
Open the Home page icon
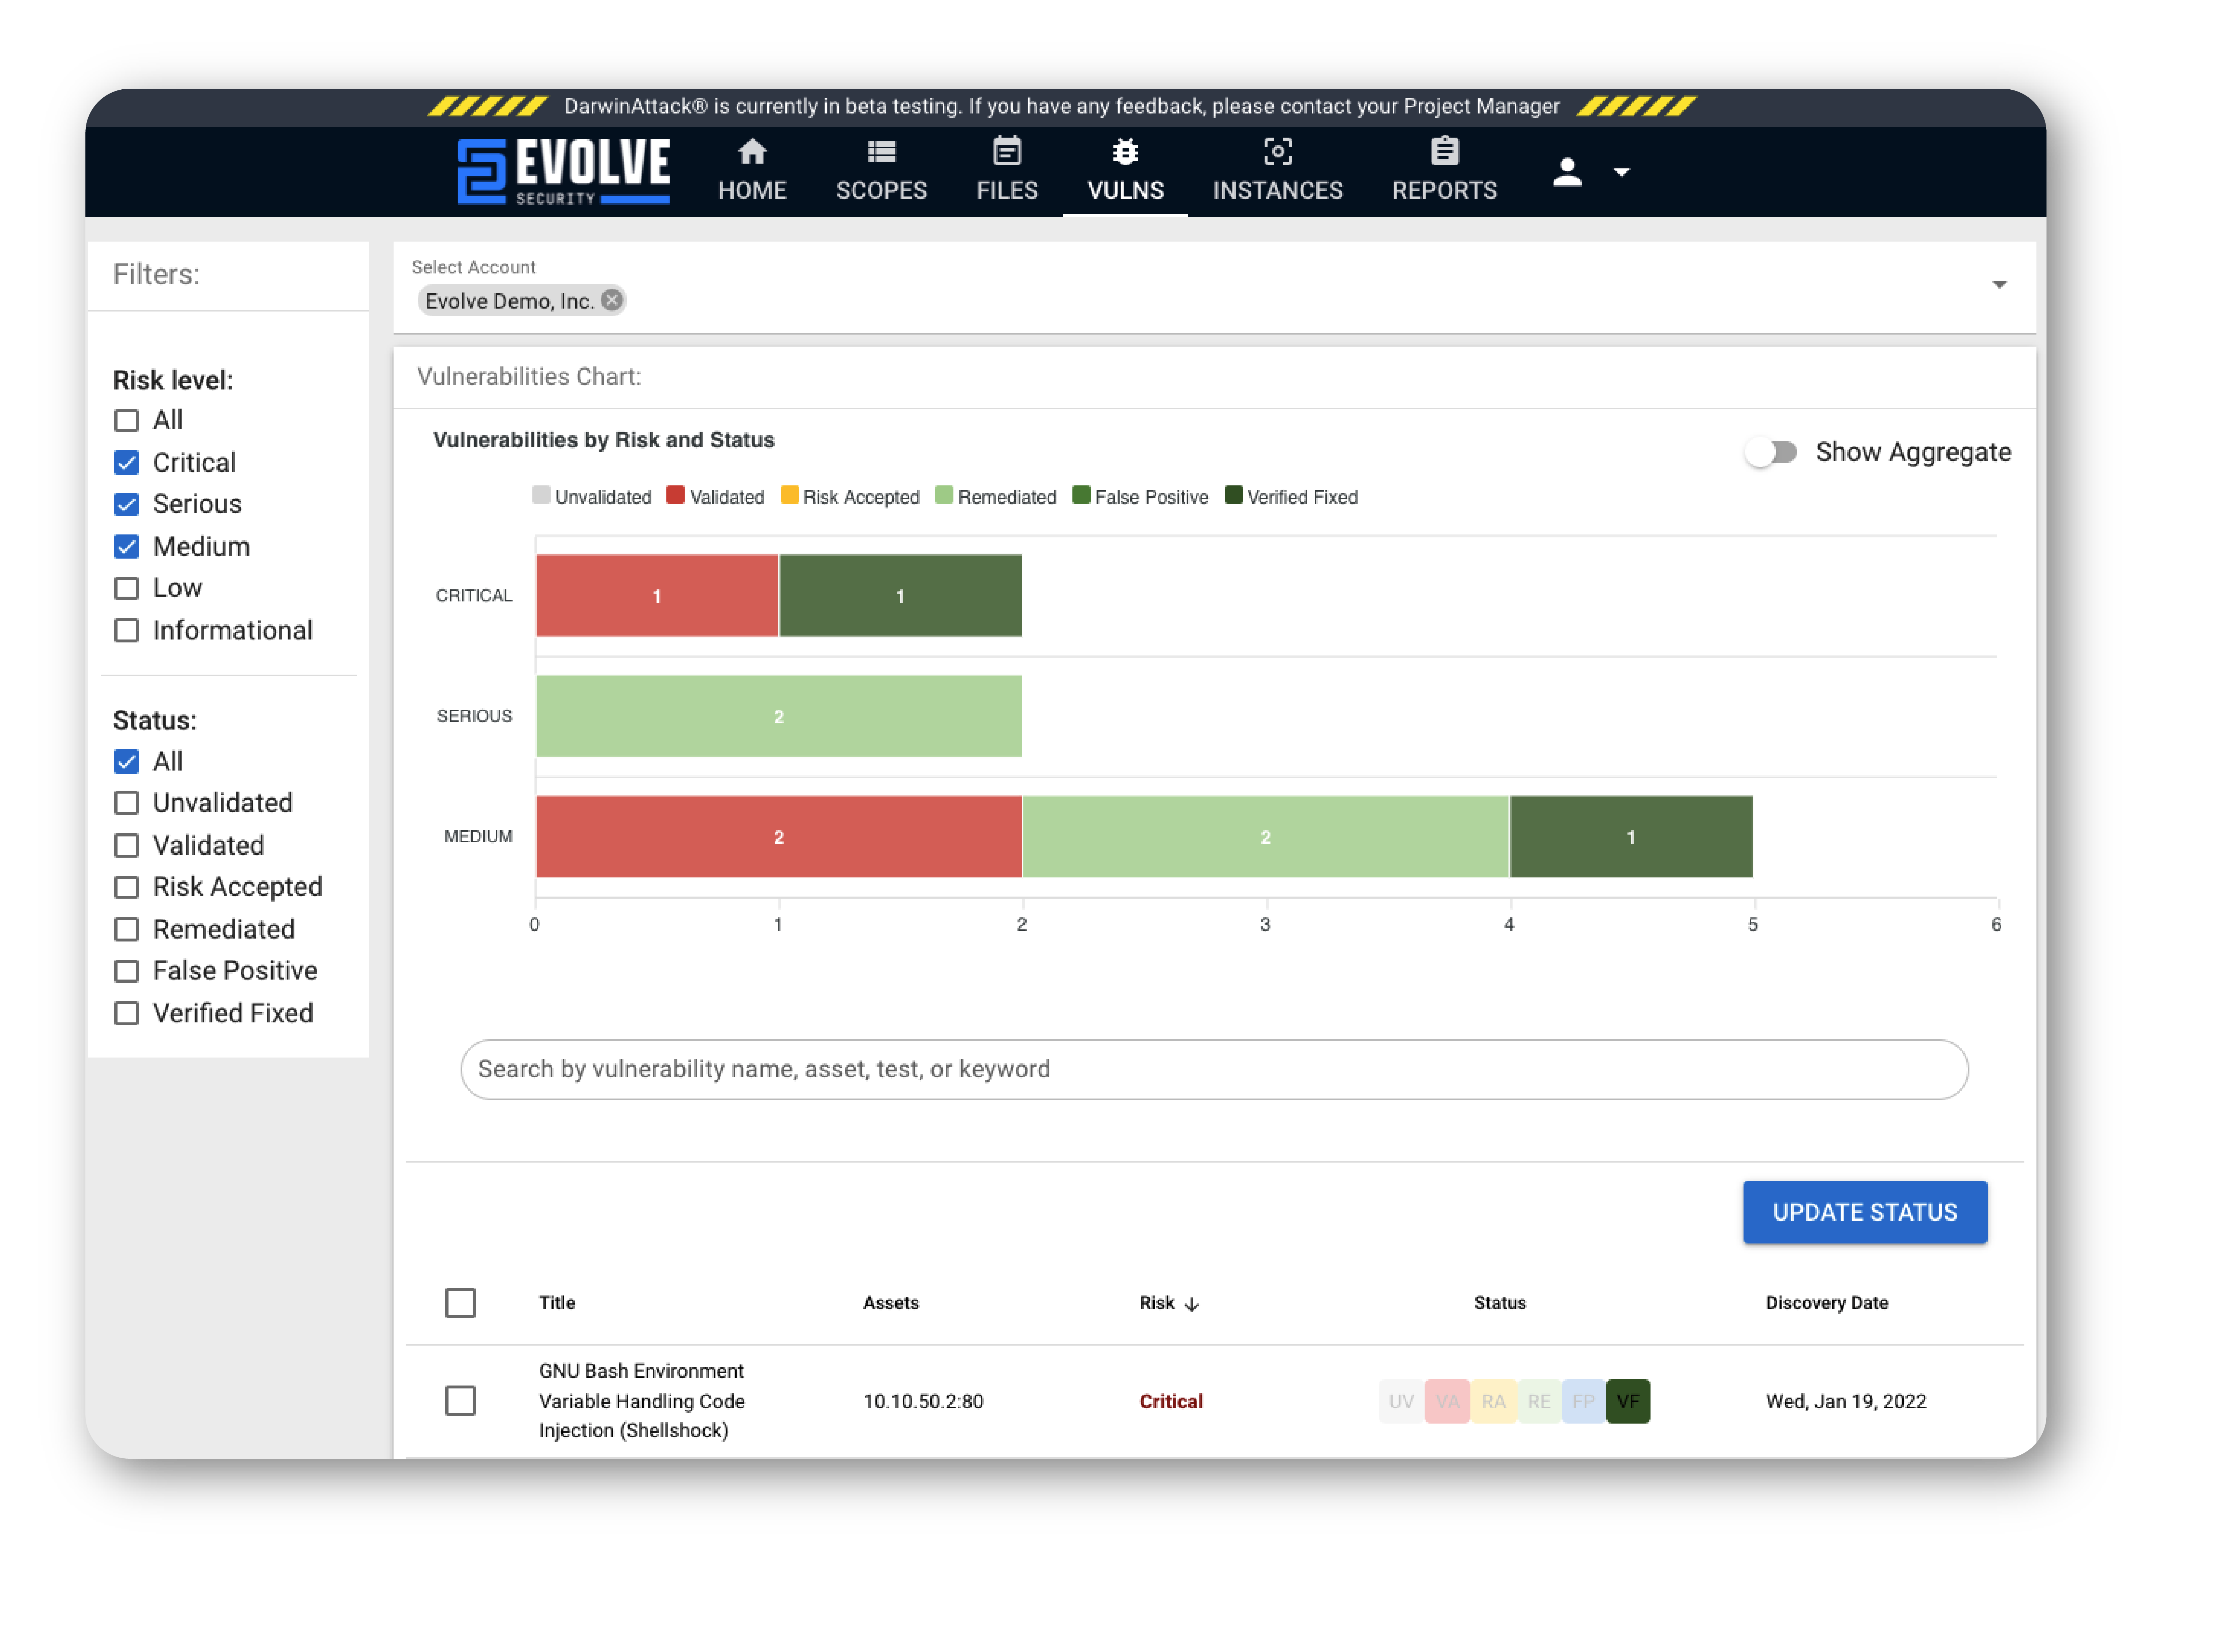point(752,152)
